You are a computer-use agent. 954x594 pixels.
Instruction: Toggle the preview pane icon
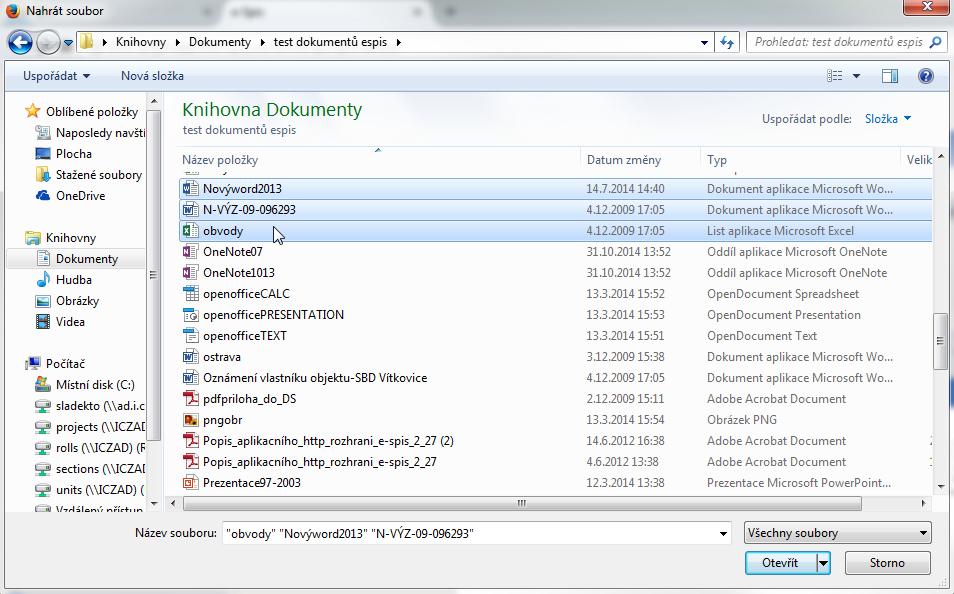[x=890, y=75]
